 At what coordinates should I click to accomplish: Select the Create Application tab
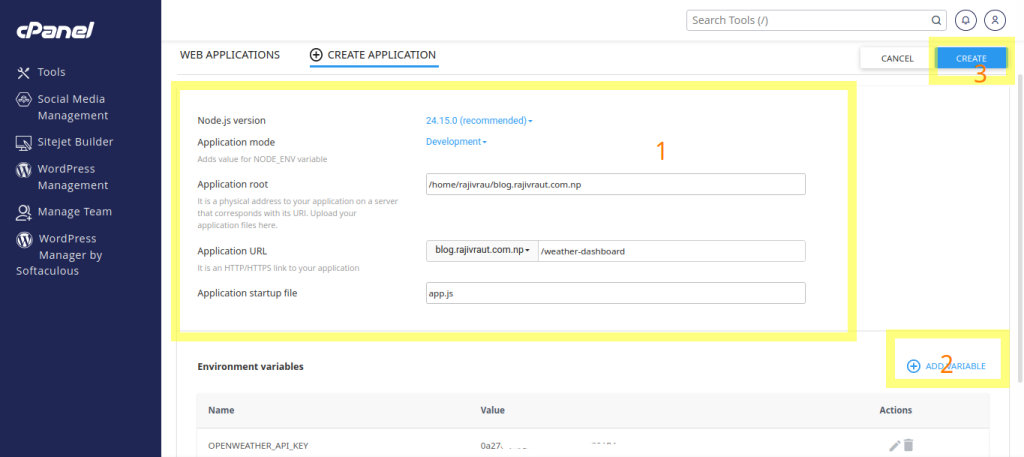tap(373, 55)
